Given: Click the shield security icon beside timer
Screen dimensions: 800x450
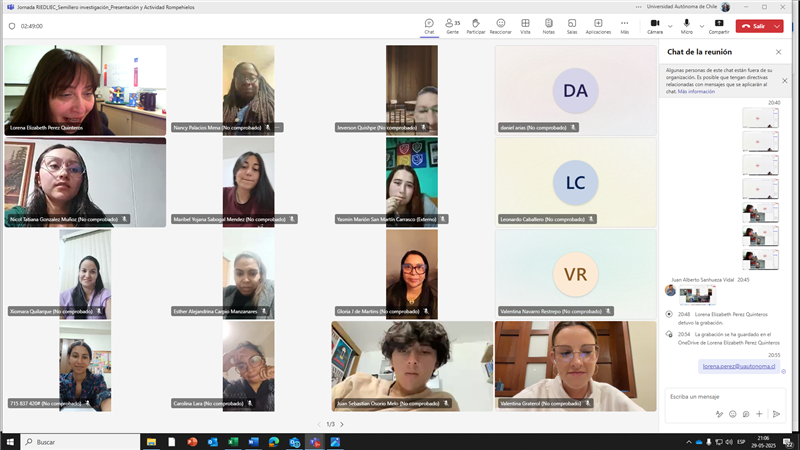Looking at the screenshot, I should click(12, 26).
